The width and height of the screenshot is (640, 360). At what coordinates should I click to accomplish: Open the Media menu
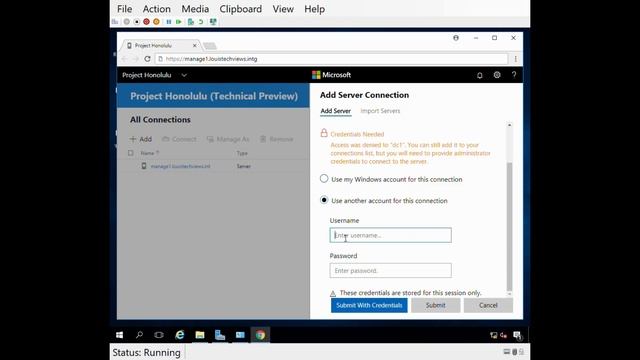(x=195, y=9)
